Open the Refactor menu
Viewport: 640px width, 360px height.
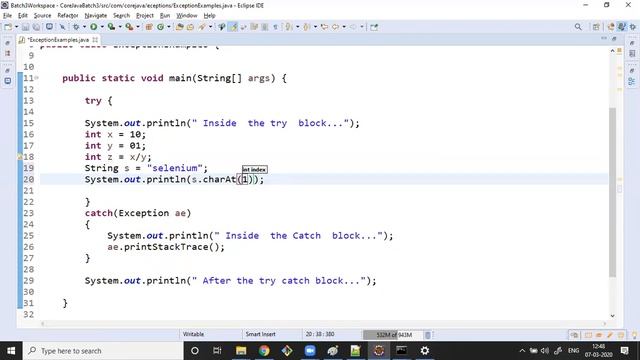click(x=68, y=16)
